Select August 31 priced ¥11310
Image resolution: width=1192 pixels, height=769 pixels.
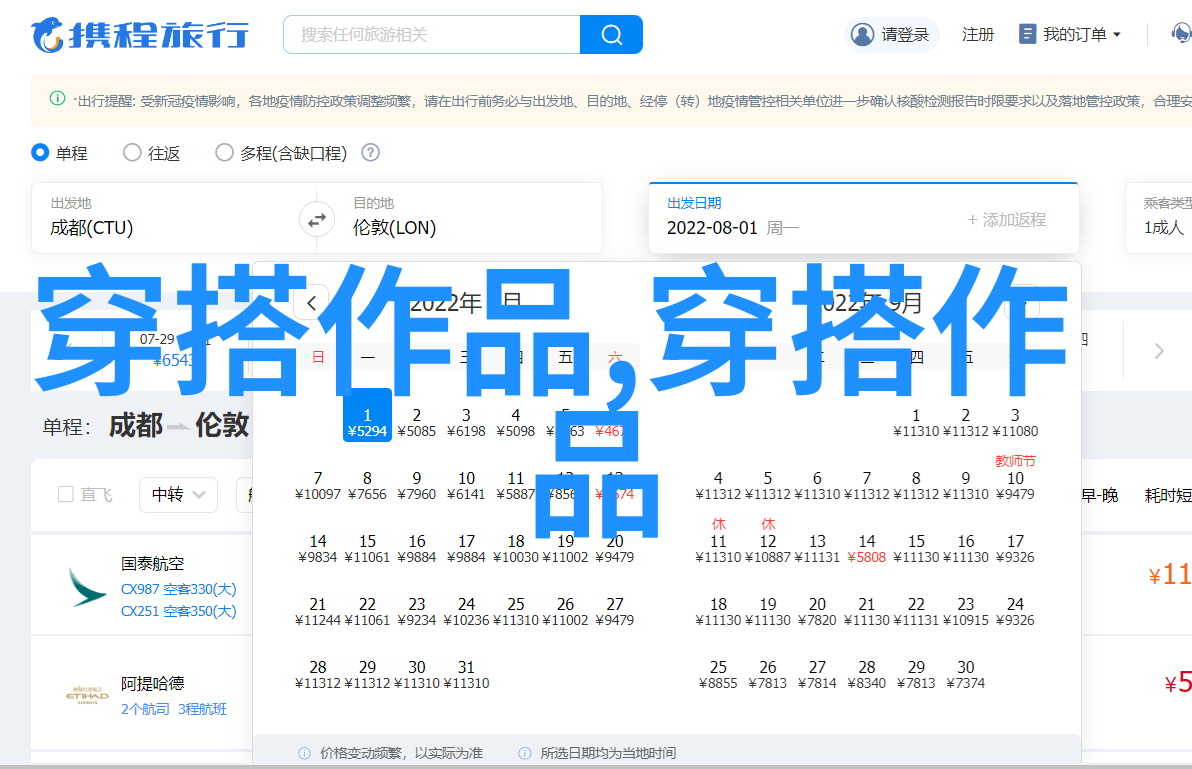[466, 675]
